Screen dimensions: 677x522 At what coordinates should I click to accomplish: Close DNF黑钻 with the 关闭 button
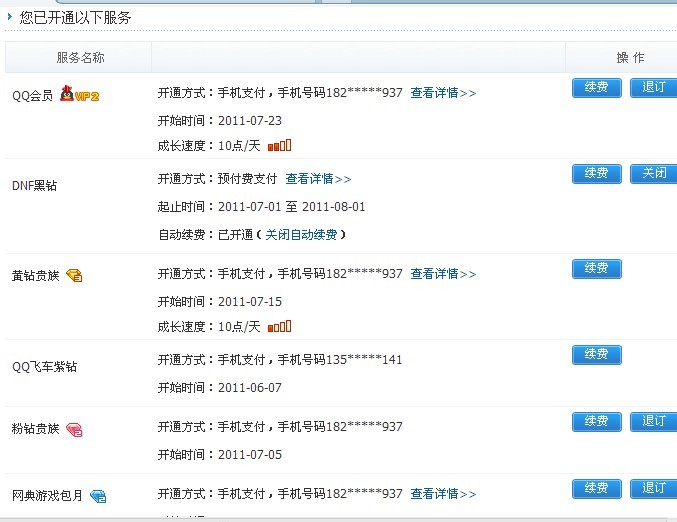click(653, 174)
